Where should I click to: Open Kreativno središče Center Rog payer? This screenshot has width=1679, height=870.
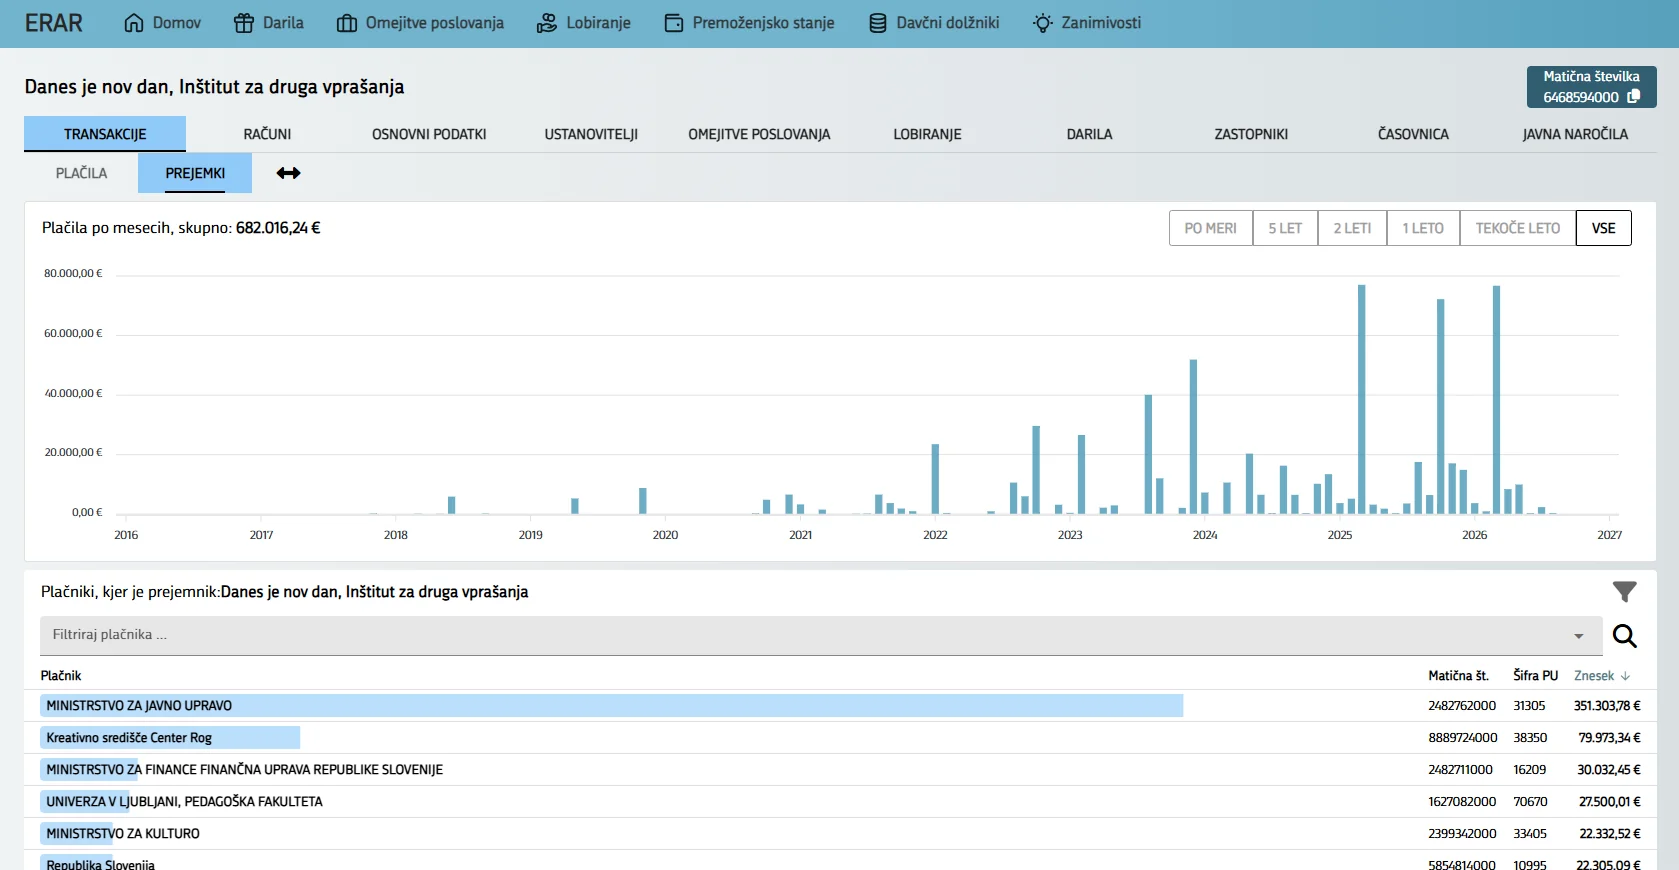point(840,738)
